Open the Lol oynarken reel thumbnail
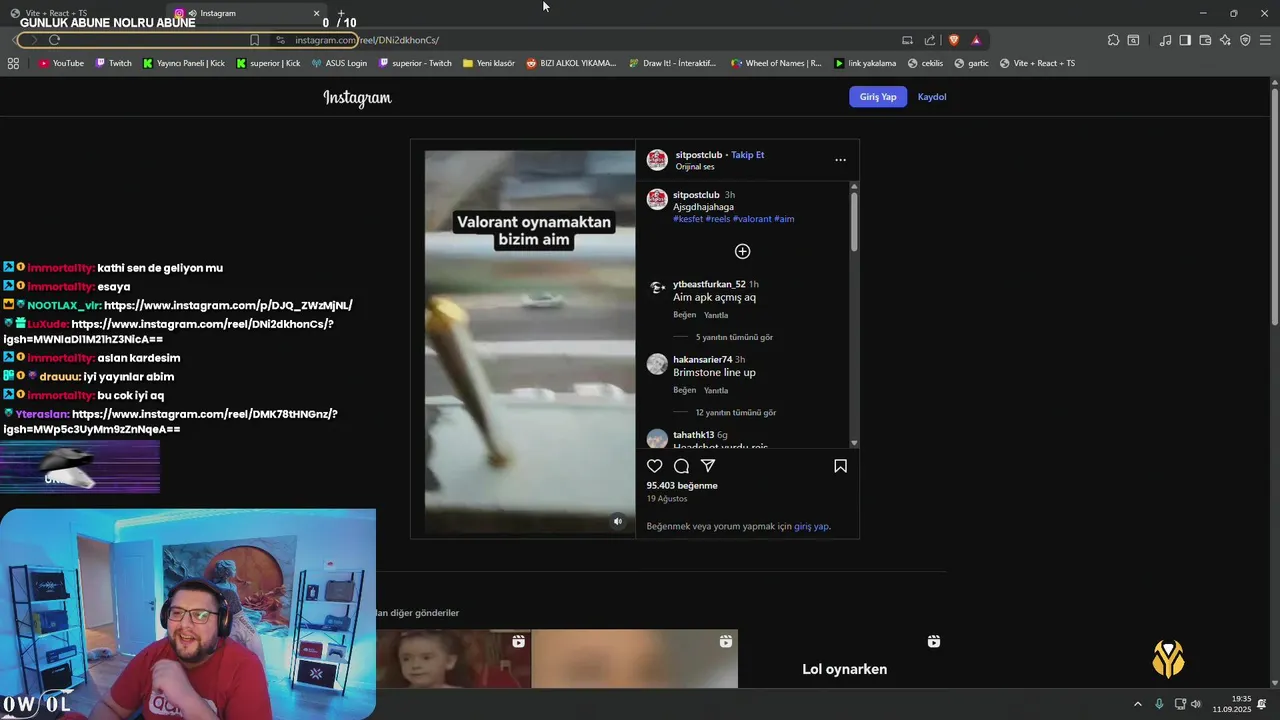Screen dimensions: 1280x720 tap(845, 658)
